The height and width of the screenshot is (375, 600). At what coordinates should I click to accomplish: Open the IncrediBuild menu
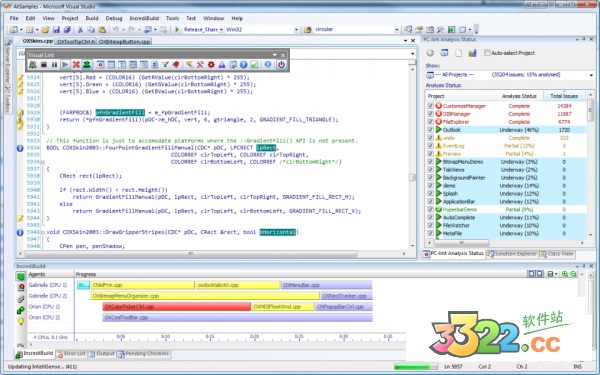144,18
